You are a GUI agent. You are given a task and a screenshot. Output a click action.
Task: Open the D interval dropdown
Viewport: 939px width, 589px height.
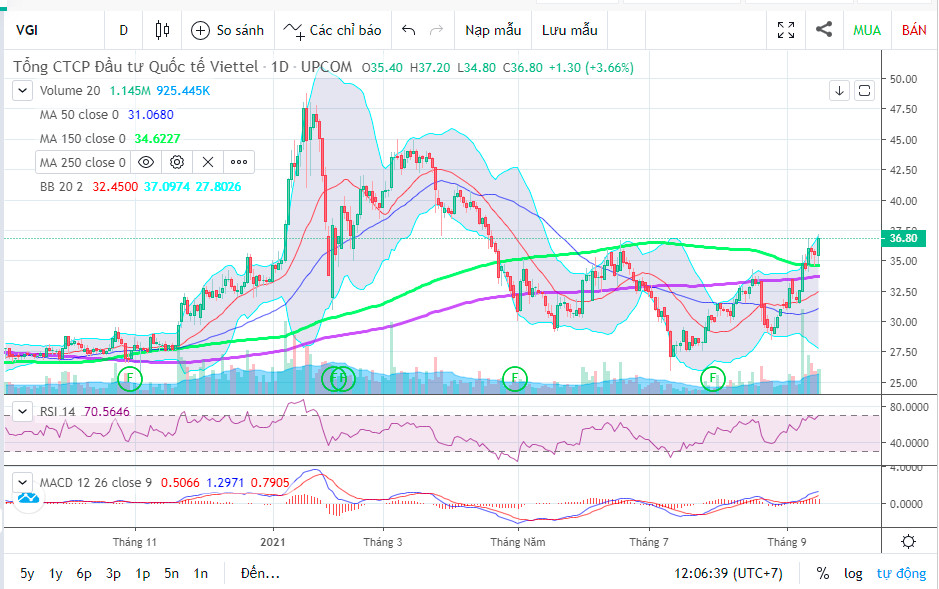coord(123,30)
